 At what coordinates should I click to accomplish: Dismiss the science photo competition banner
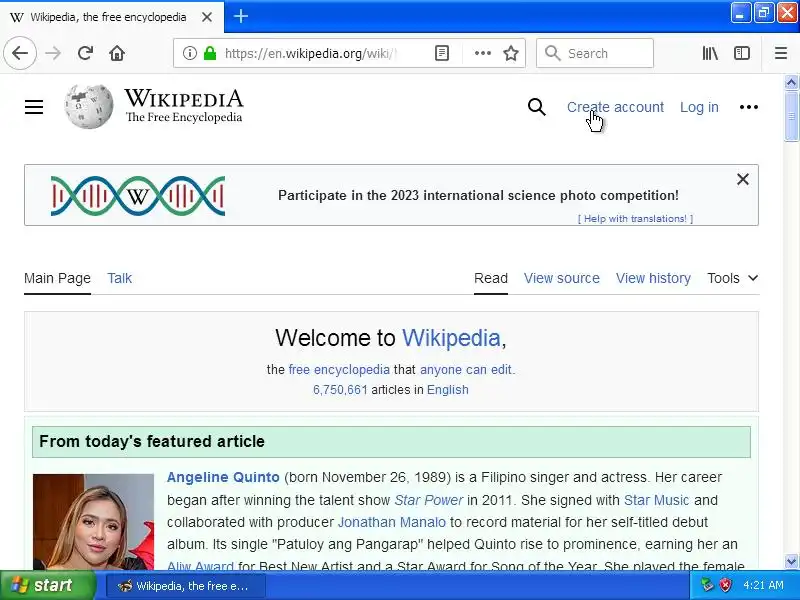coord(743,179)
